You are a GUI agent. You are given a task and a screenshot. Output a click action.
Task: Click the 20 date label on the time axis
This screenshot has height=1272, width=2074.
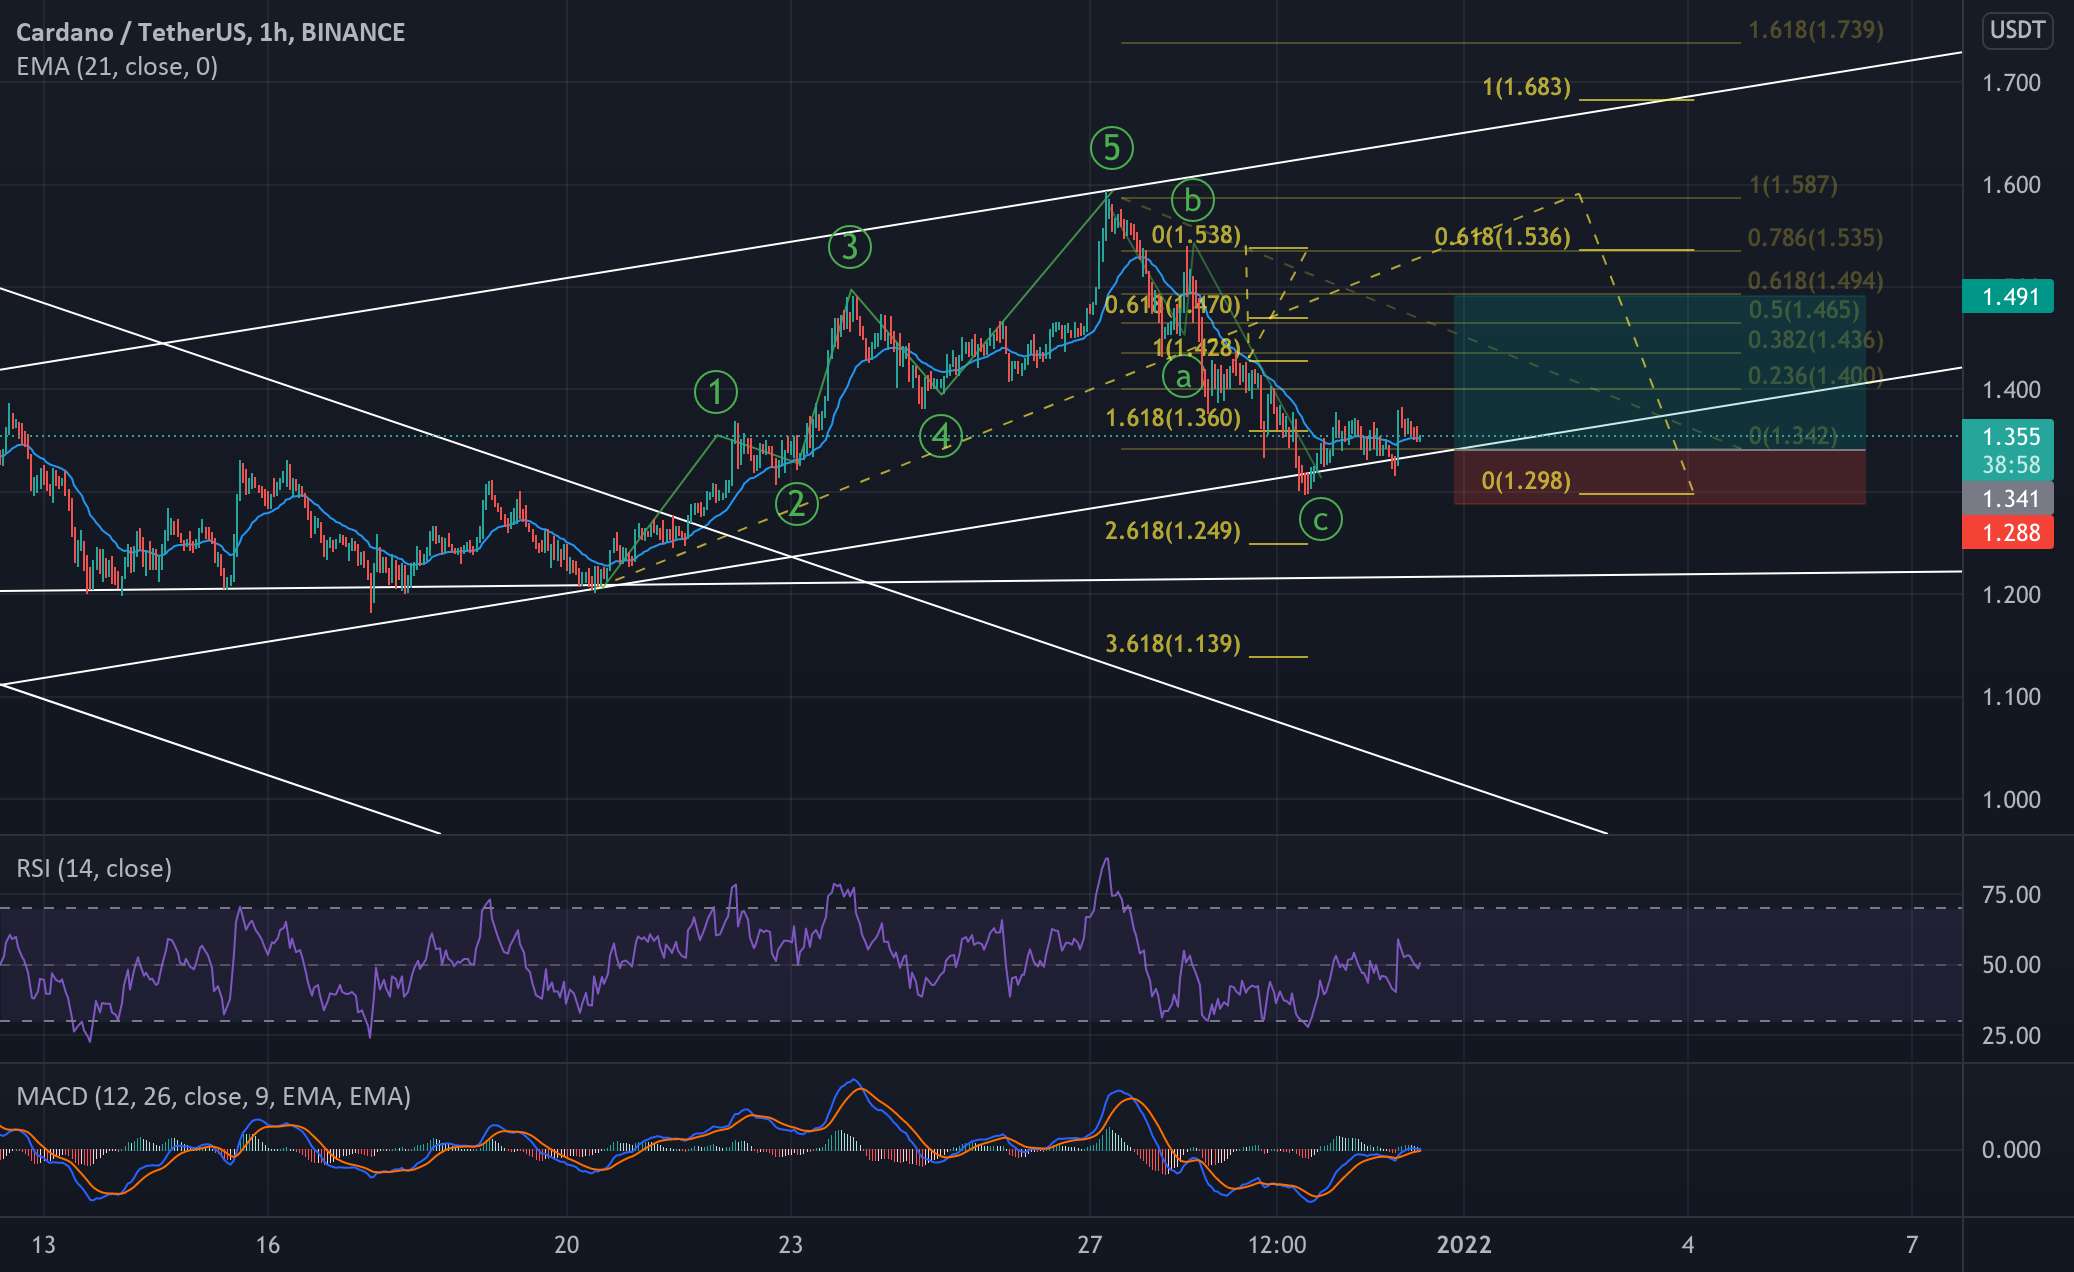pyautogui.click(x=567, y=1245)
